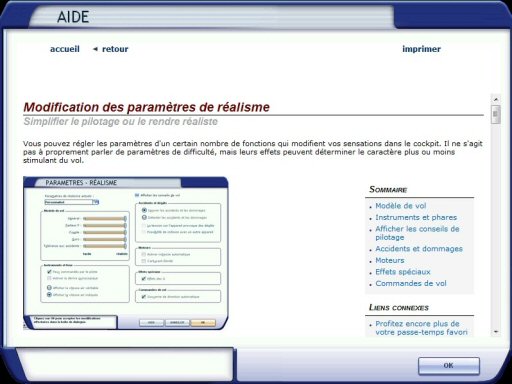Click the orange OK button inside the preview
This screenshot has width=512, height=384.
pos(203,323)
